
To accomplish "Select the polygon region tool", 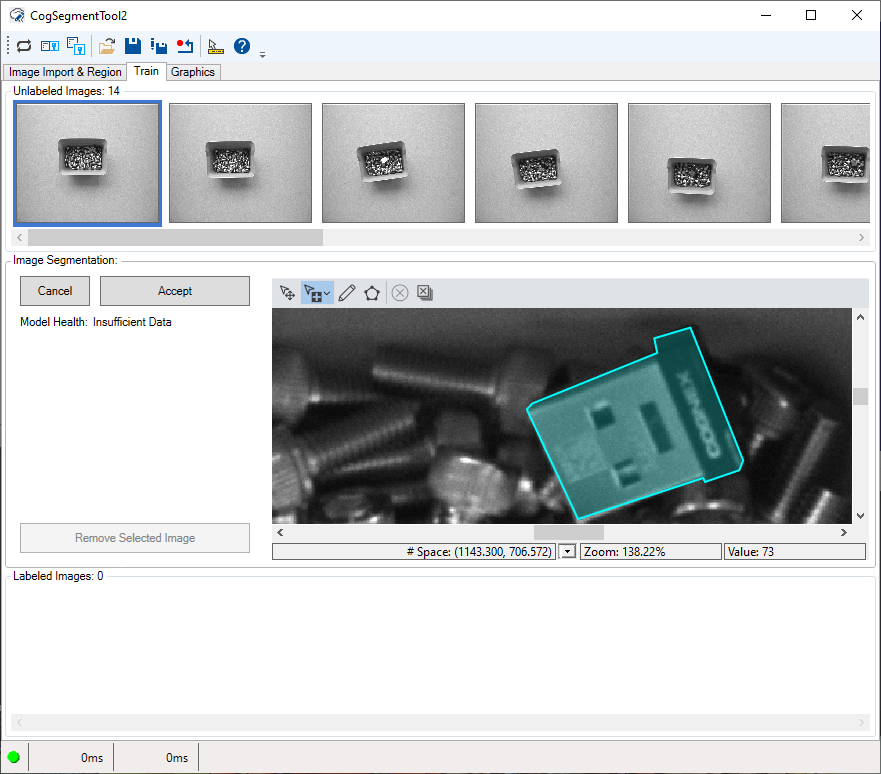I will click(372, 292).
